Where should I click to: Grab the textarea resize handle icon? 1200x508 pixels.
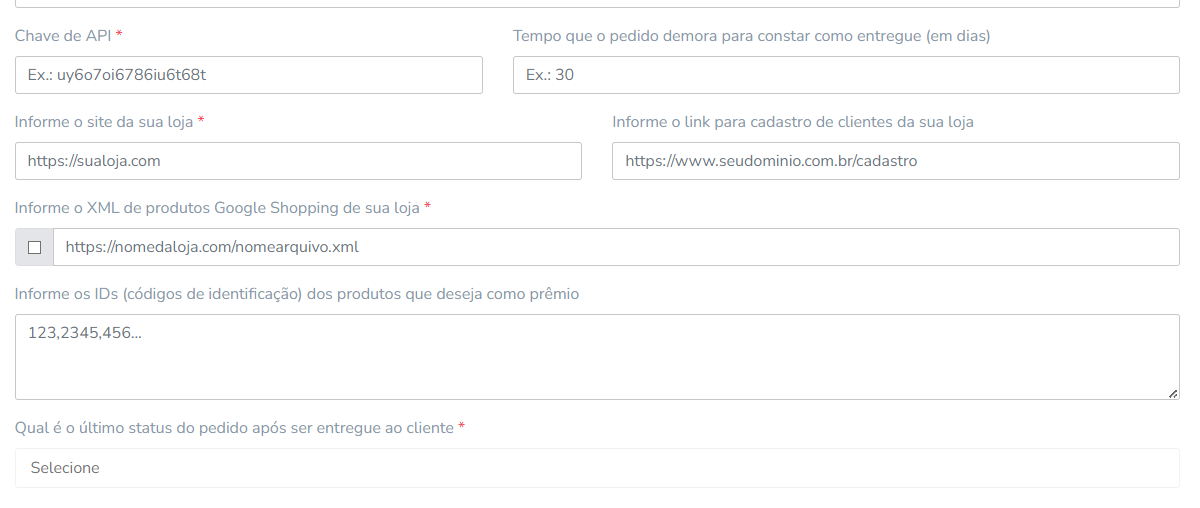(1172, 393)
